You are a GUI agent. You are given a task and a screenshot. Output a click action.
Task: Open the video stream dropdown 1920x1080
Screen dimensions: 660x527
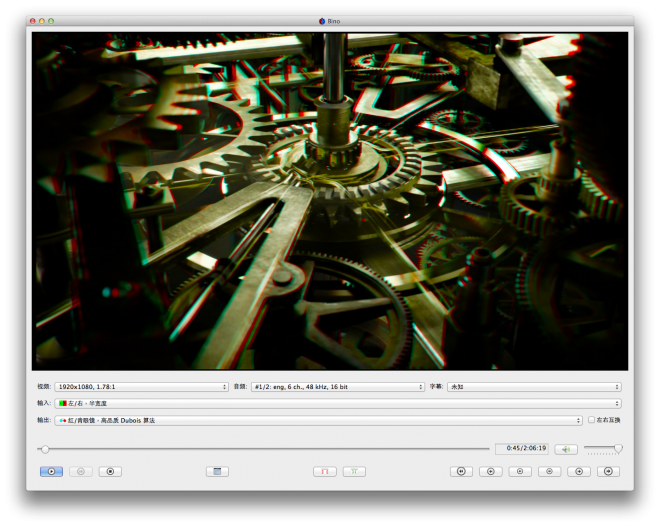(141, 386)
